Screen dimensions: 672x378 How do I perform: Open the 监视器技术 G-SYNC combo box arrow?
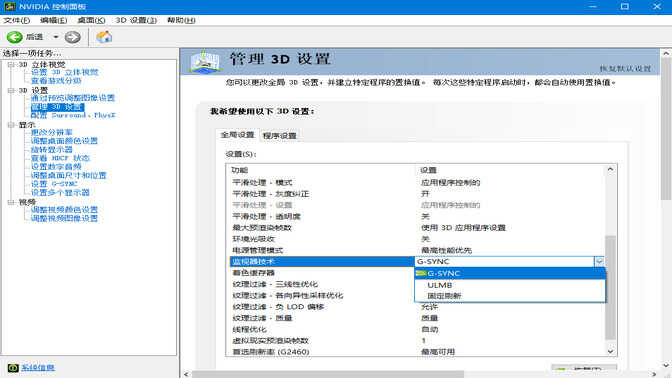click(x=599, y=261)
